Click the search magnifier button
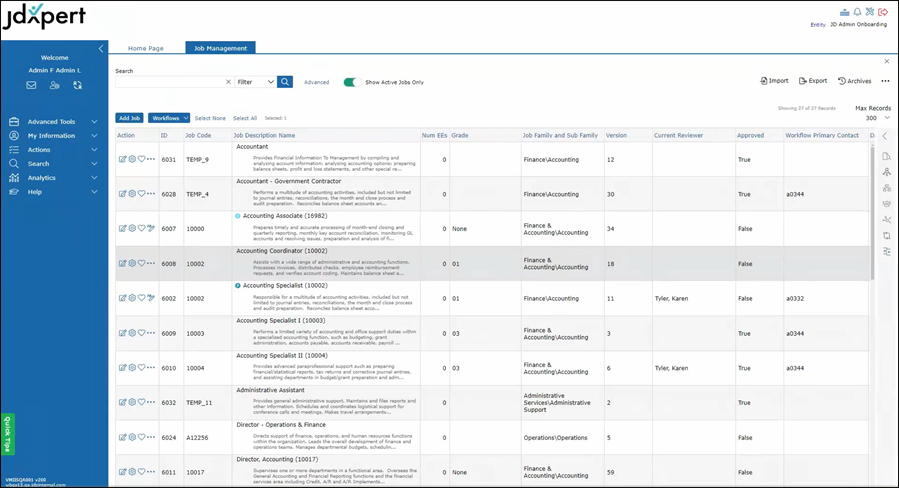The height and width of the screenshot is (488, 899). click(x=285, y=82)
